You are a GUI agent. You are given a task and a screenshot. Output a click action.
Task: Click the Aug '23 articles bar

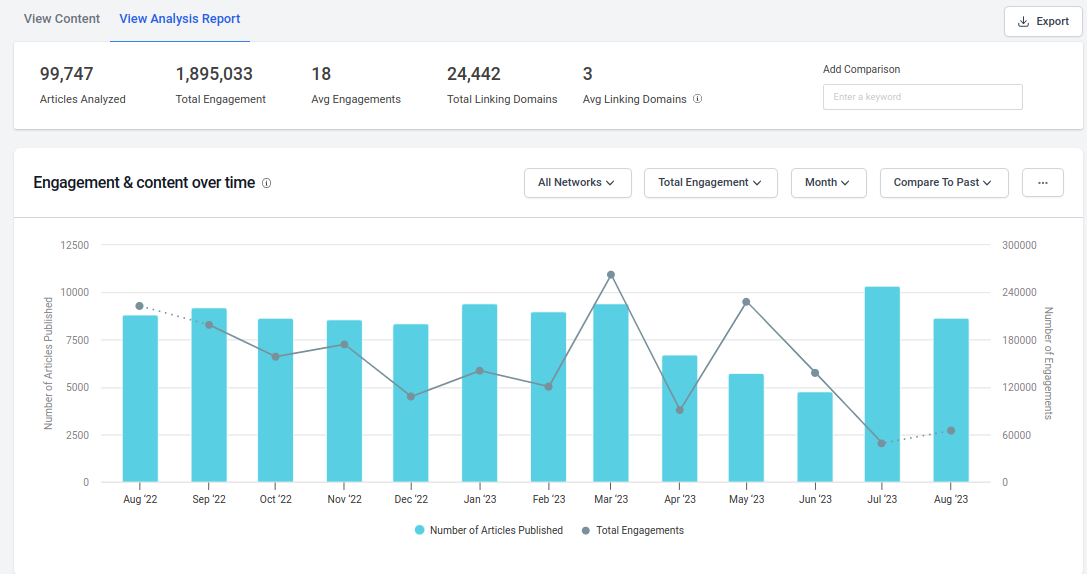(951, 401)
